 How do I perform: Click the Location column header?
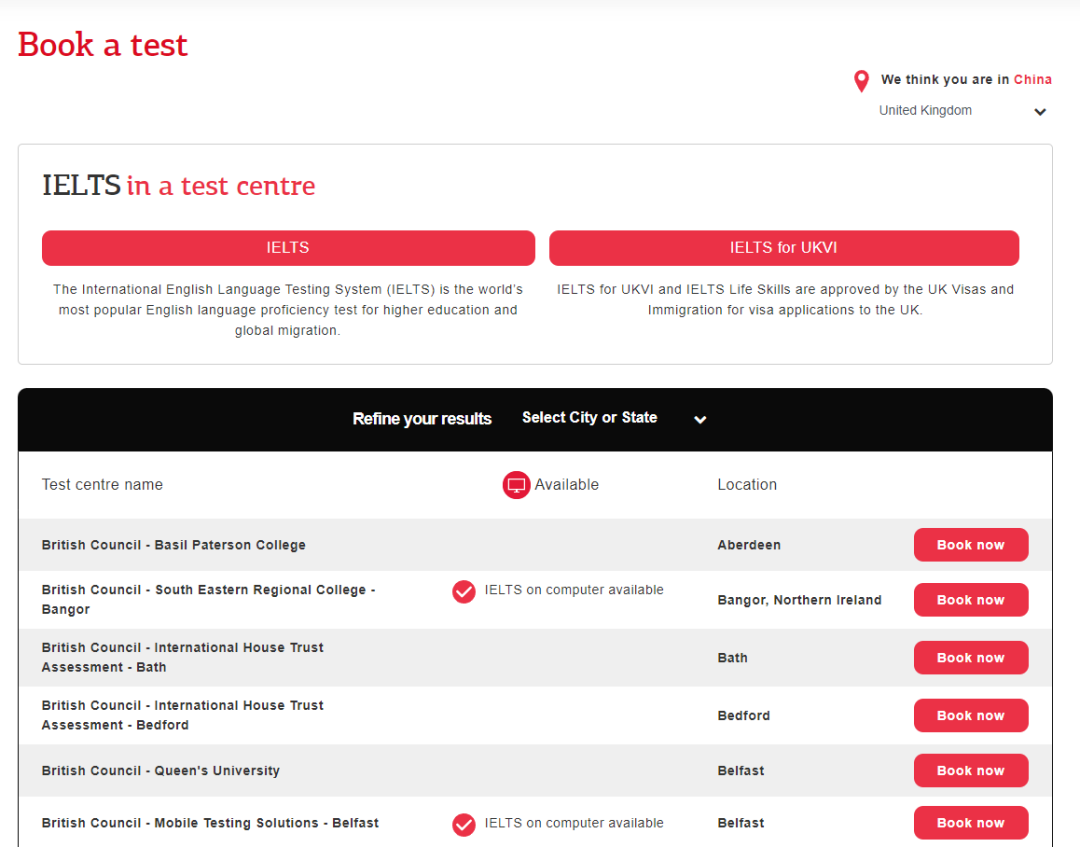[x=747, y=485]
